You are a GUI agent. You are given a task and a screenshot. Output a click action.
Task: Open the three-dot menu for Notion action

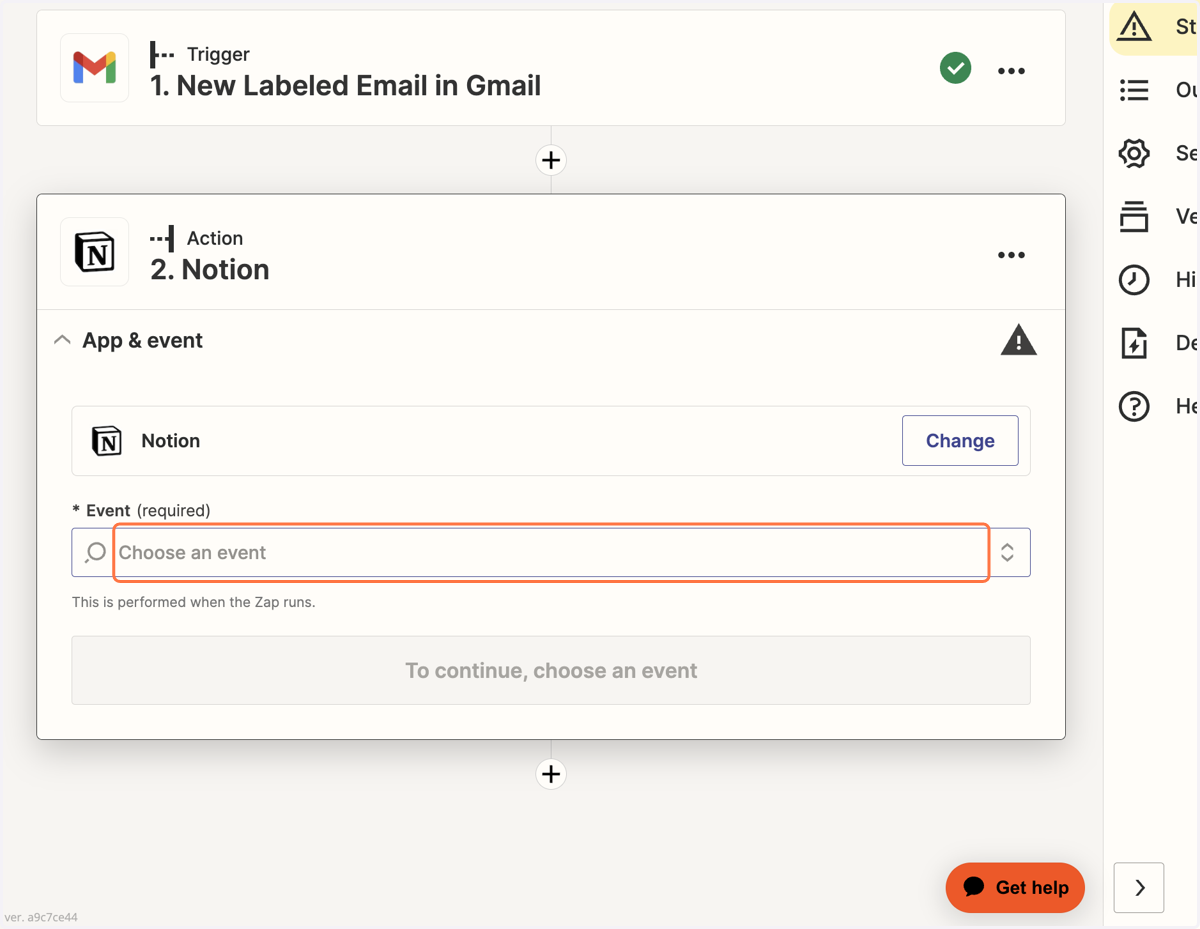pos(1011,255)
